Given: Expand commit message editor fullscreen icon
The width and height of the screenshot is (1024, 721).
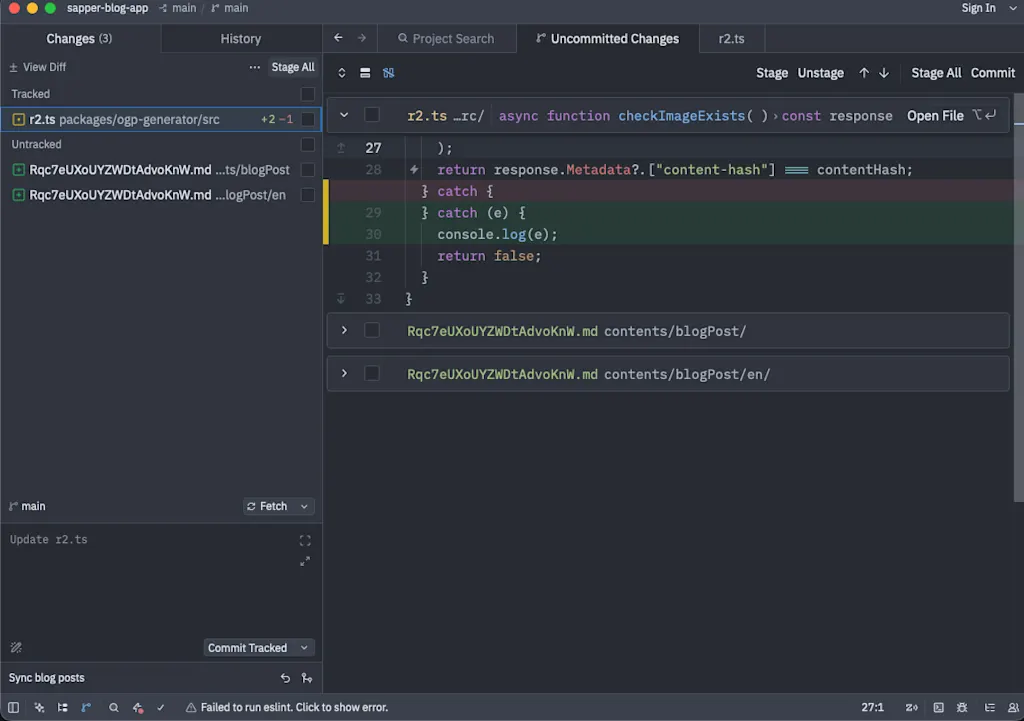Looking at the screenshot, I should tap(305, 541).
